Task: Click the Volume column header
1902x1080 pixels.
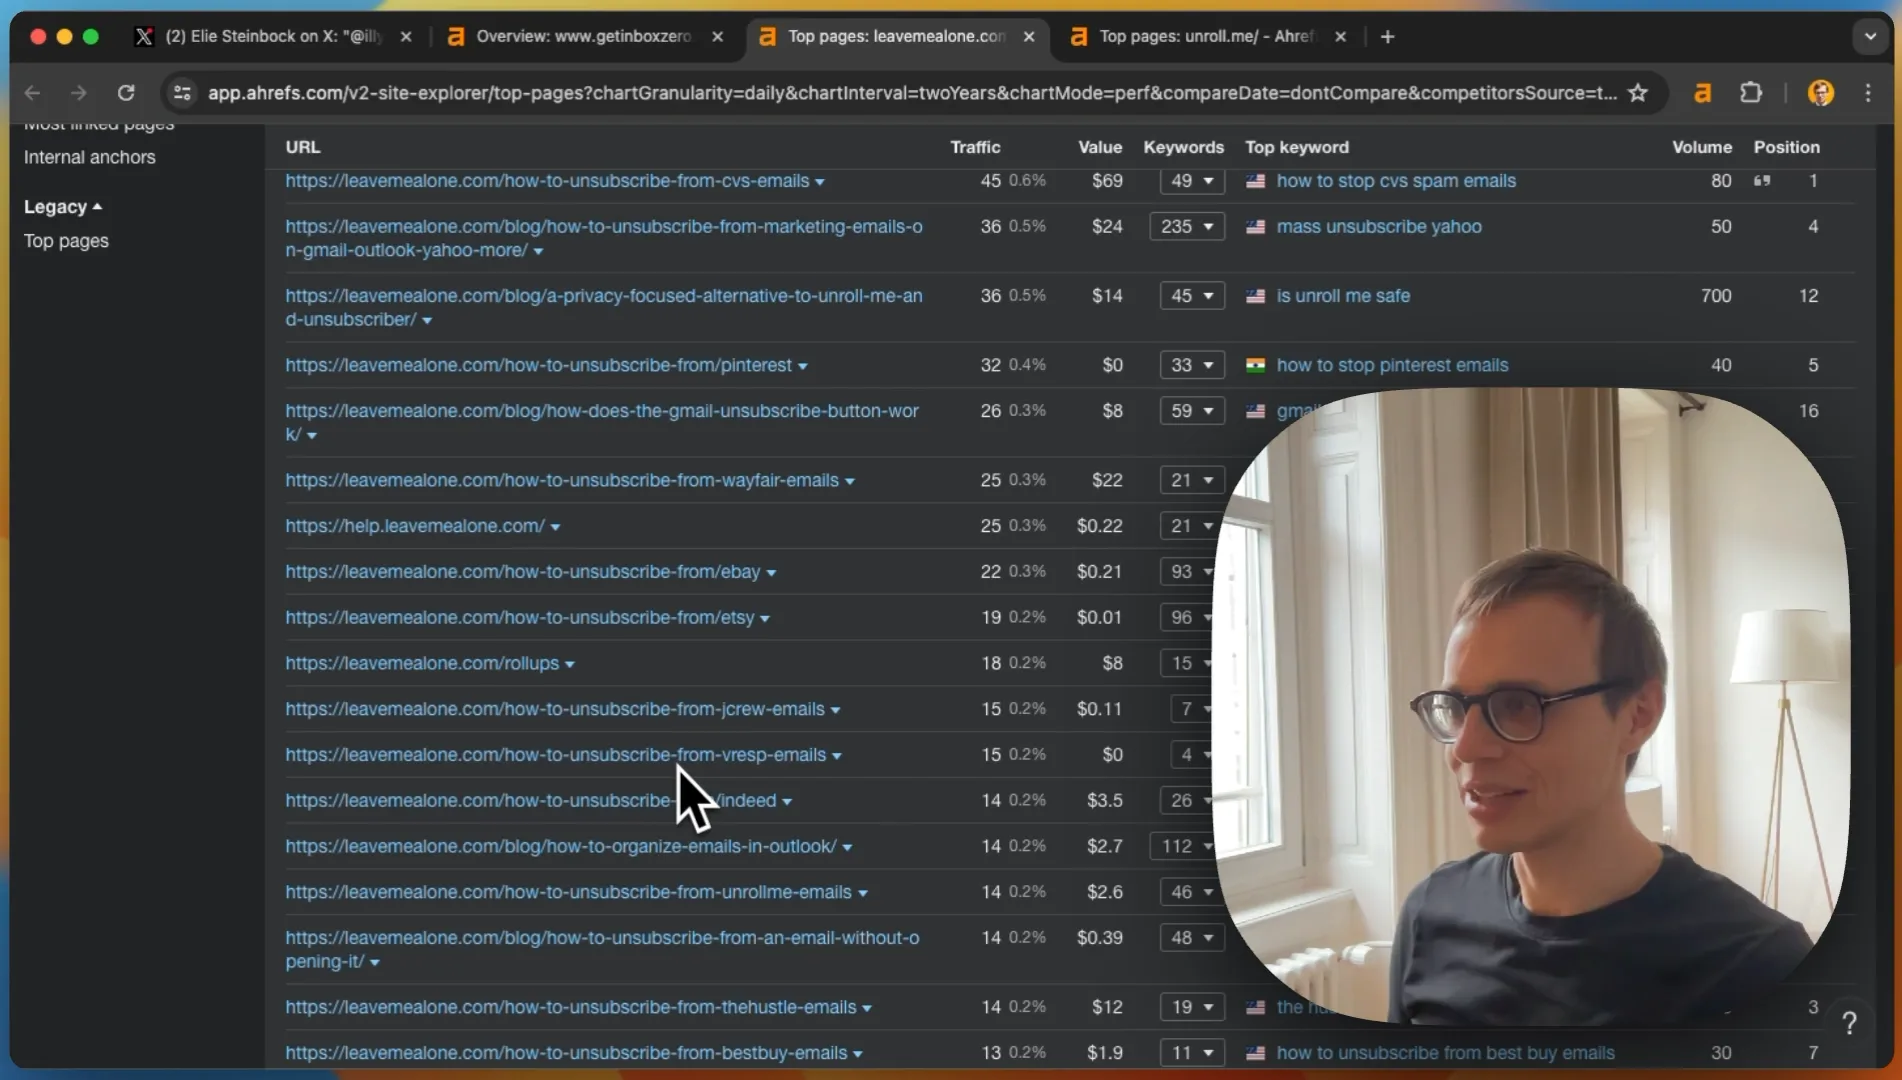Action: pyautogui.click(x=1702, y=147)
